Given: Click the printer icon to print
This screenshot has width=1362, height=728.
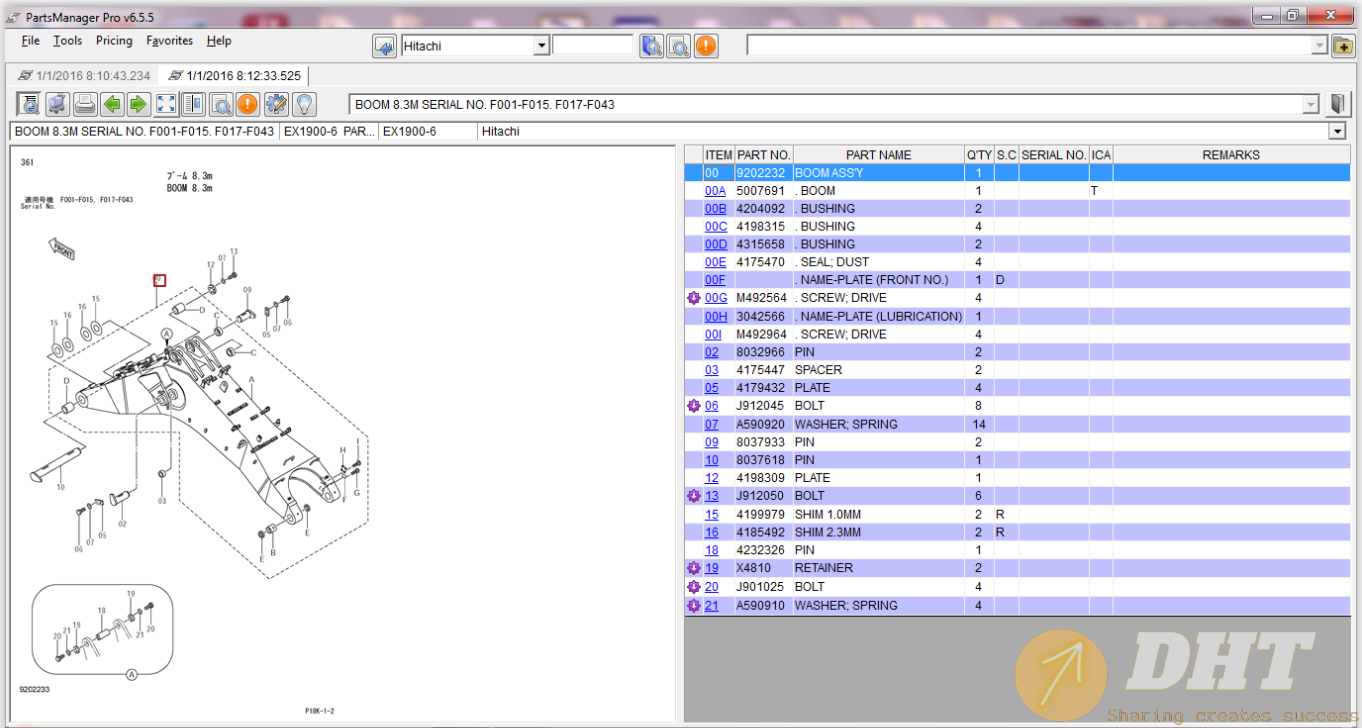Looking at the screenshot, I should [x=85, y=104].
